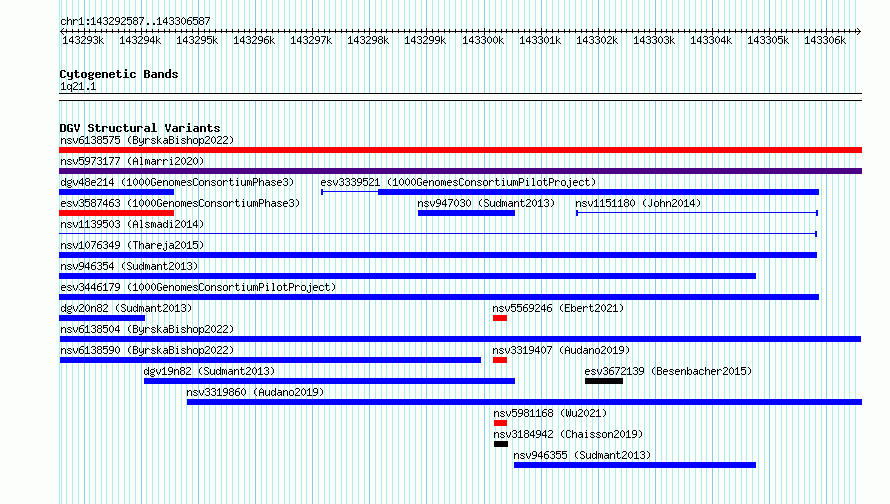Open the nsv5981168 (Wu2021) label
890x504 pixels.
550,413
